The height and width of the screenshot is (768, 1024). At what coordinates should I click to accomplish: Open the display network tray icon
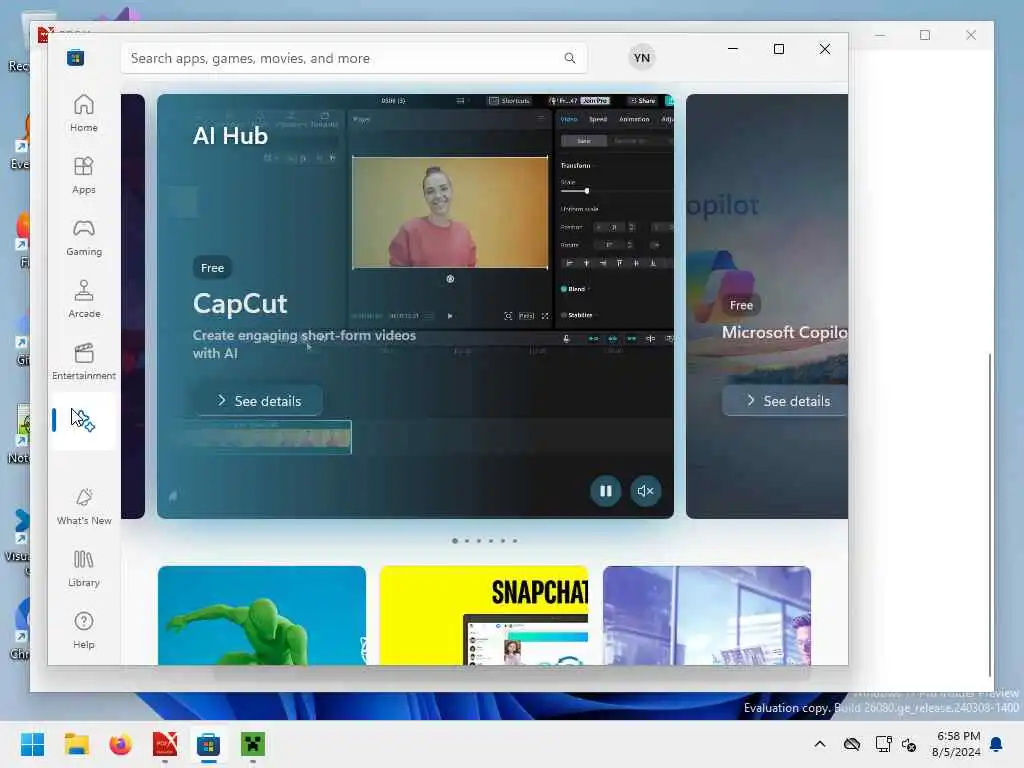click(x=884, y=744)
